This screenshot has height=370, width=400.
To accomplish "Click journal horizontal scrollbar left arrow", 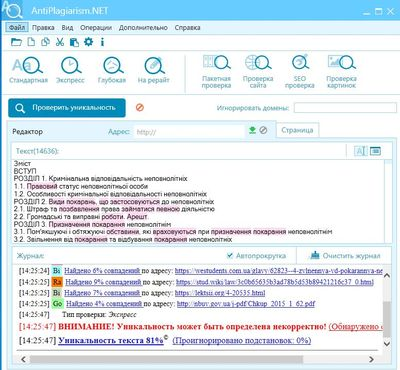I will (23, 359).
